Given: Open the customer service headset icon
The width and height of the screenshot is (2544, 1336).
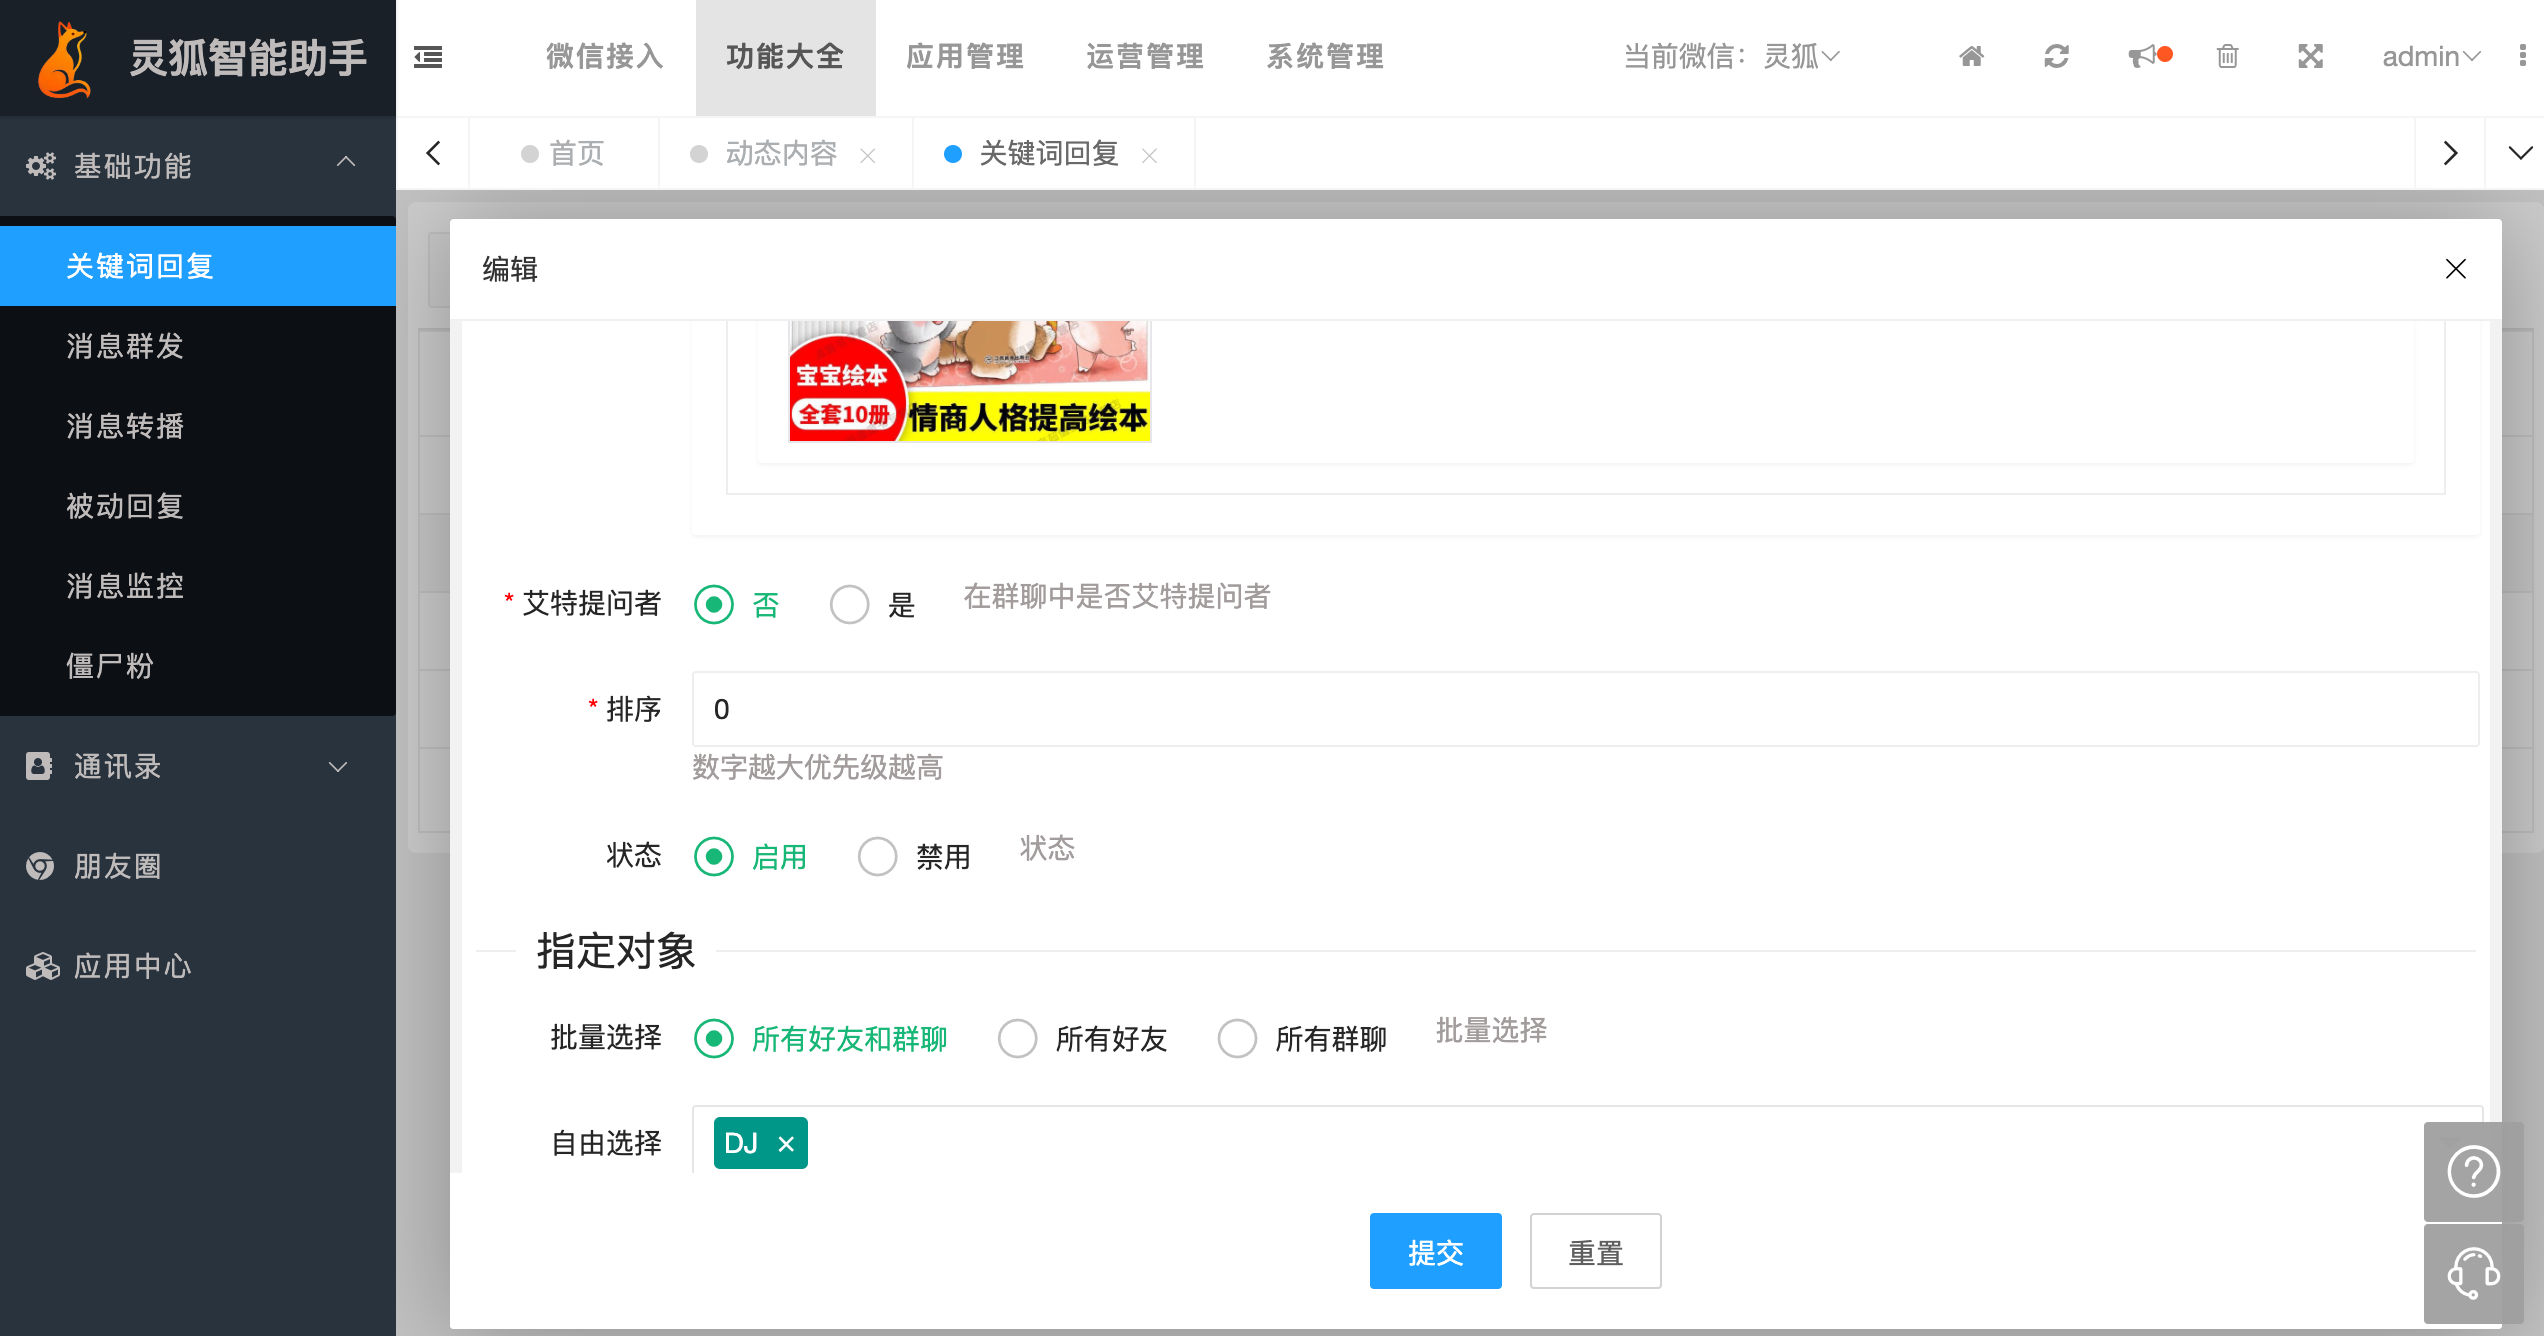Looking at the screenshot, I should pyautogui.click(x=2473, y=1273).
